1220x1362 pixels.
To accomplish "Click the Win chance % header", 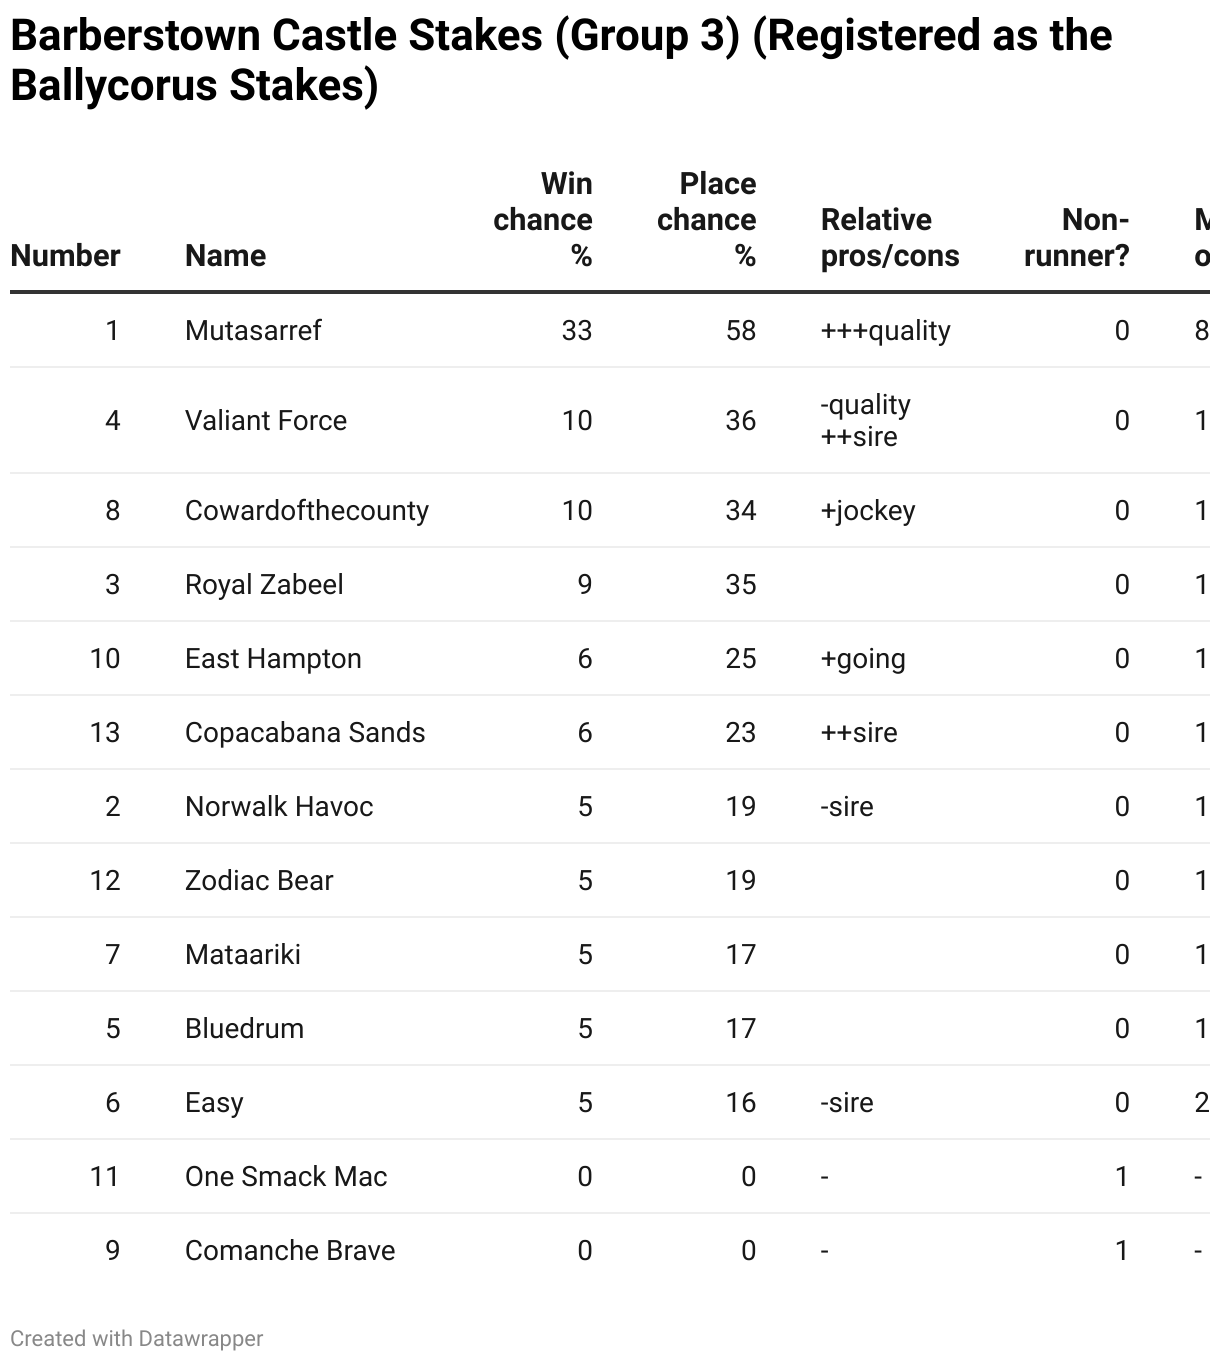I will (x=543, y=220).
